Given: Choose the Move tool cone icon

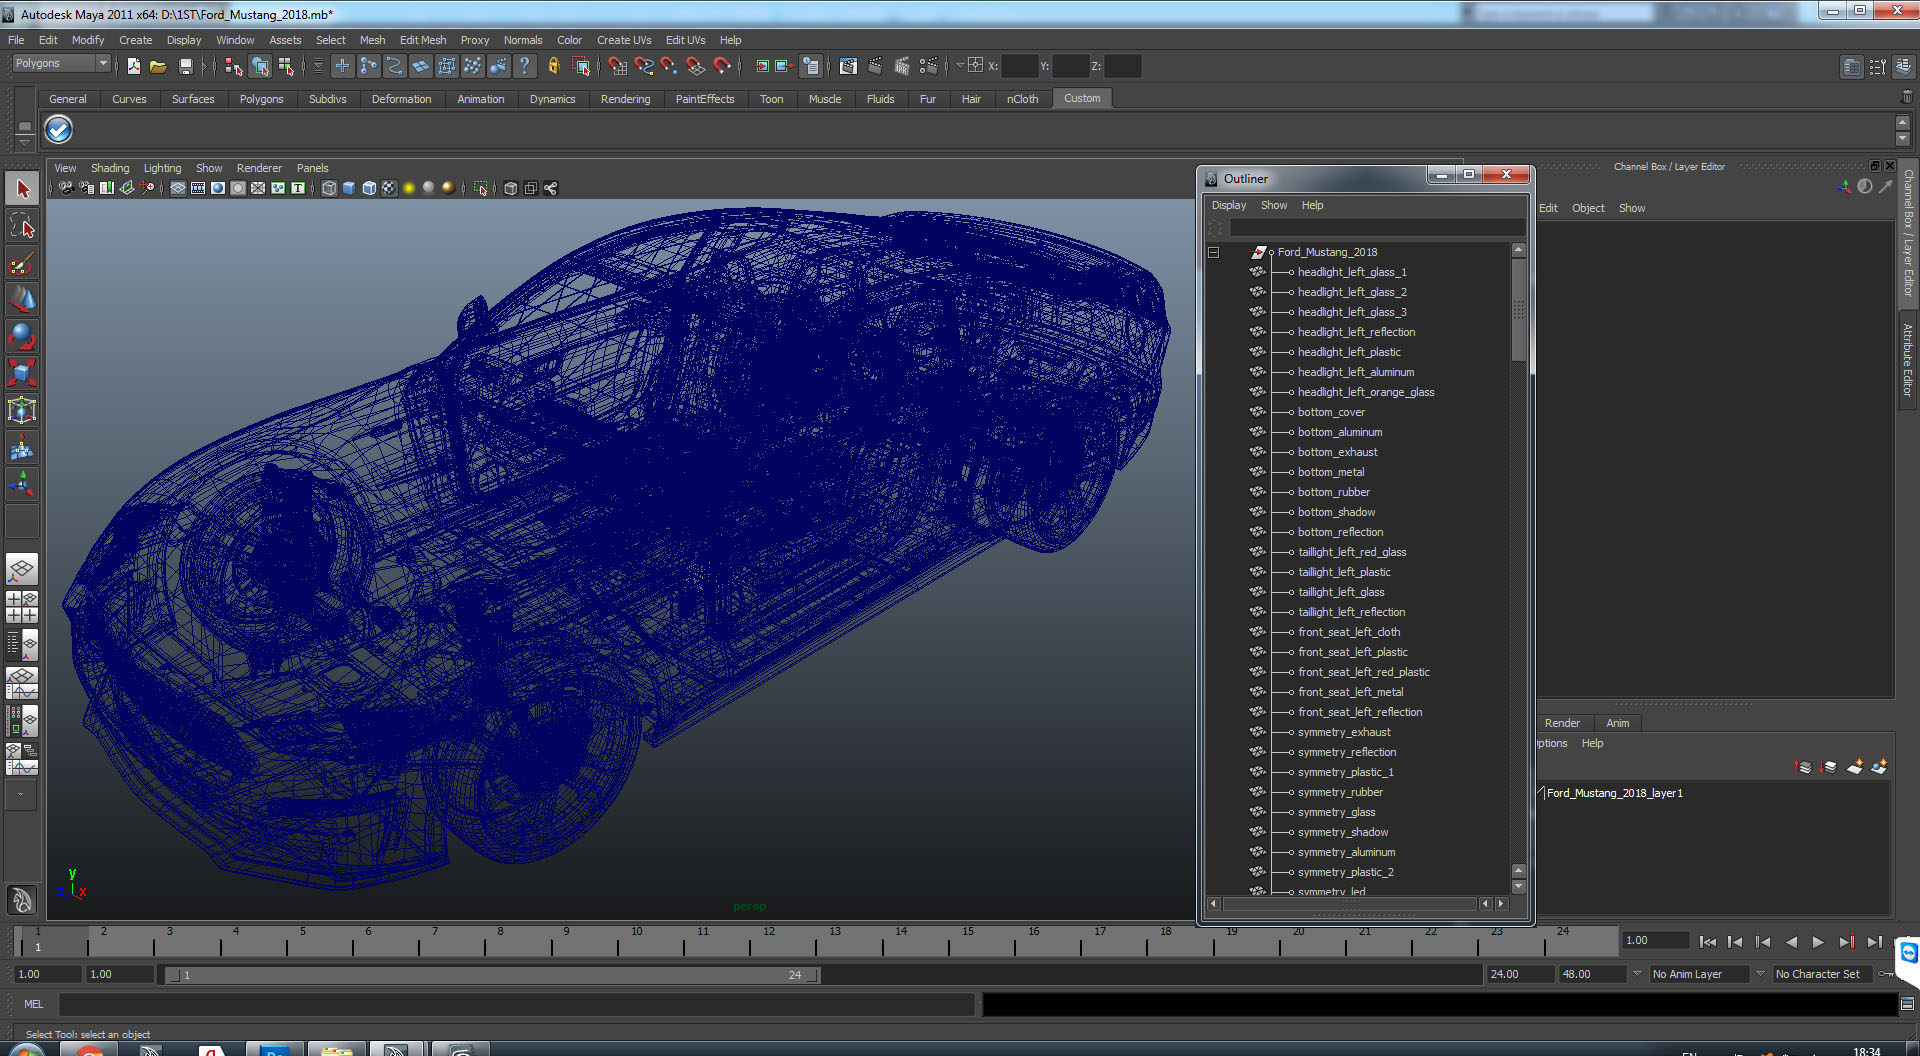Looking at the screenshot, I should click(22, 299).
